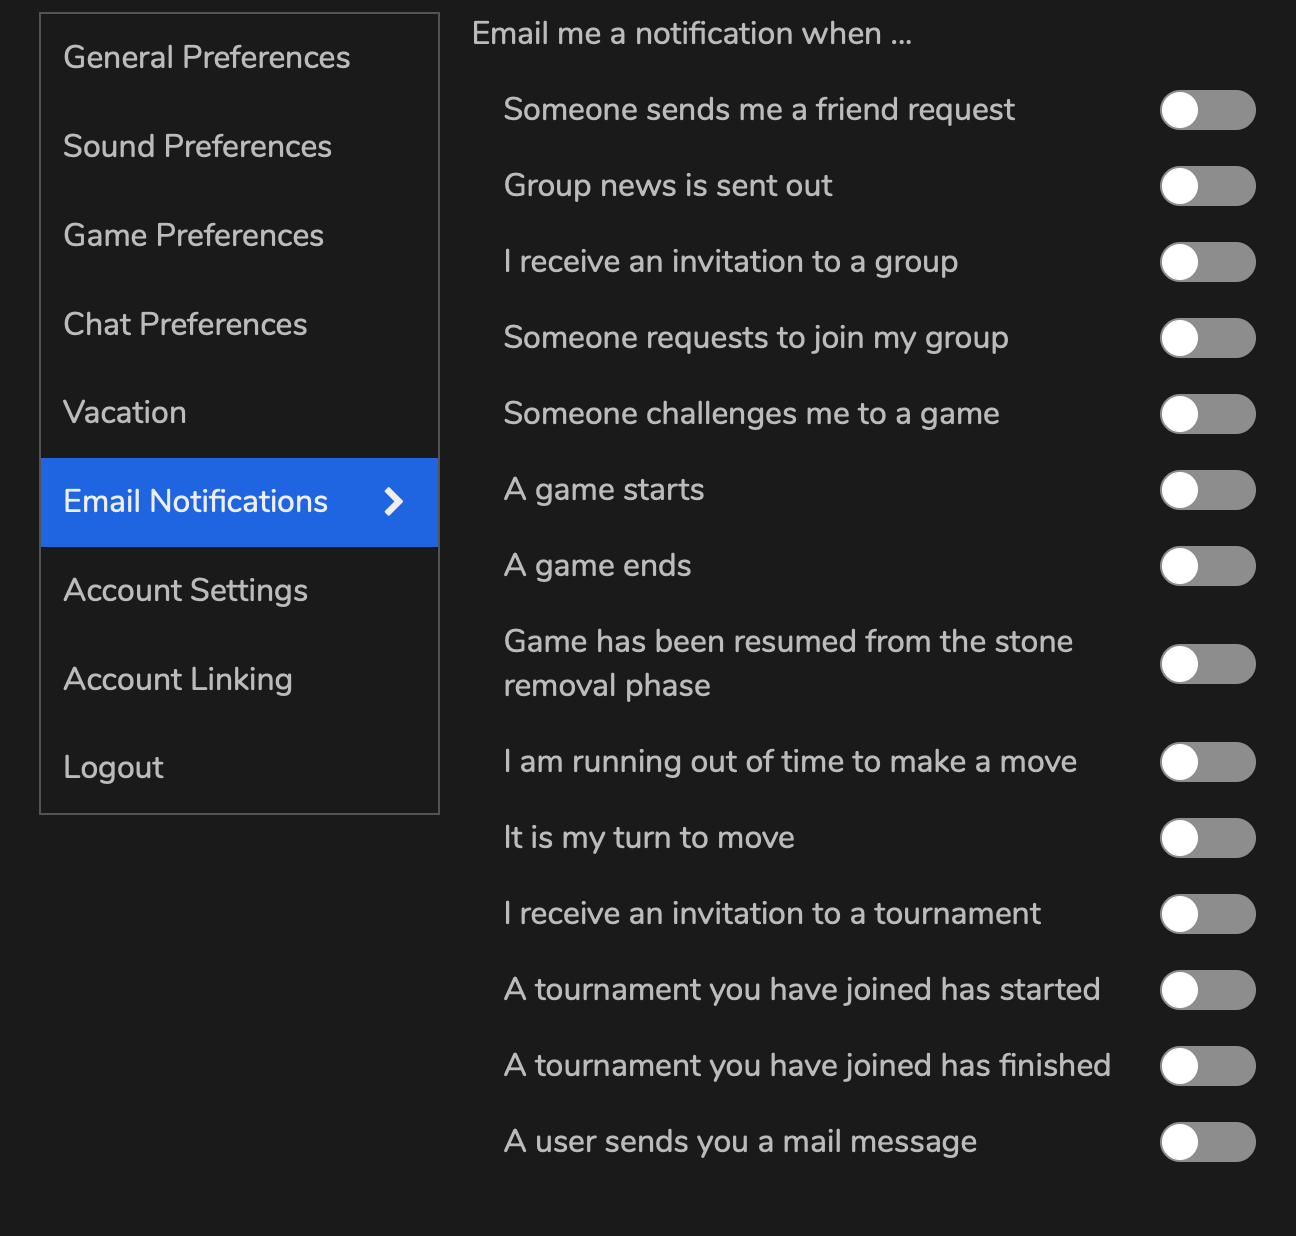
Task: Turn on group invitation email notification
Action: click(x=1207, y=262)
